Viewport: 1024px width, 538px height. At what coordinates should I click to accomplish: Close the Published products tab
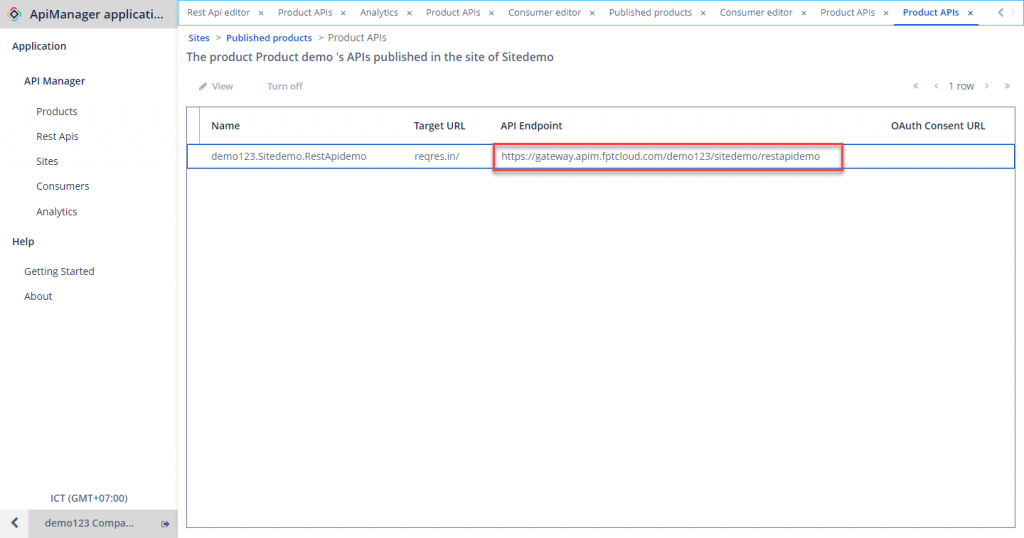[703, 13]
